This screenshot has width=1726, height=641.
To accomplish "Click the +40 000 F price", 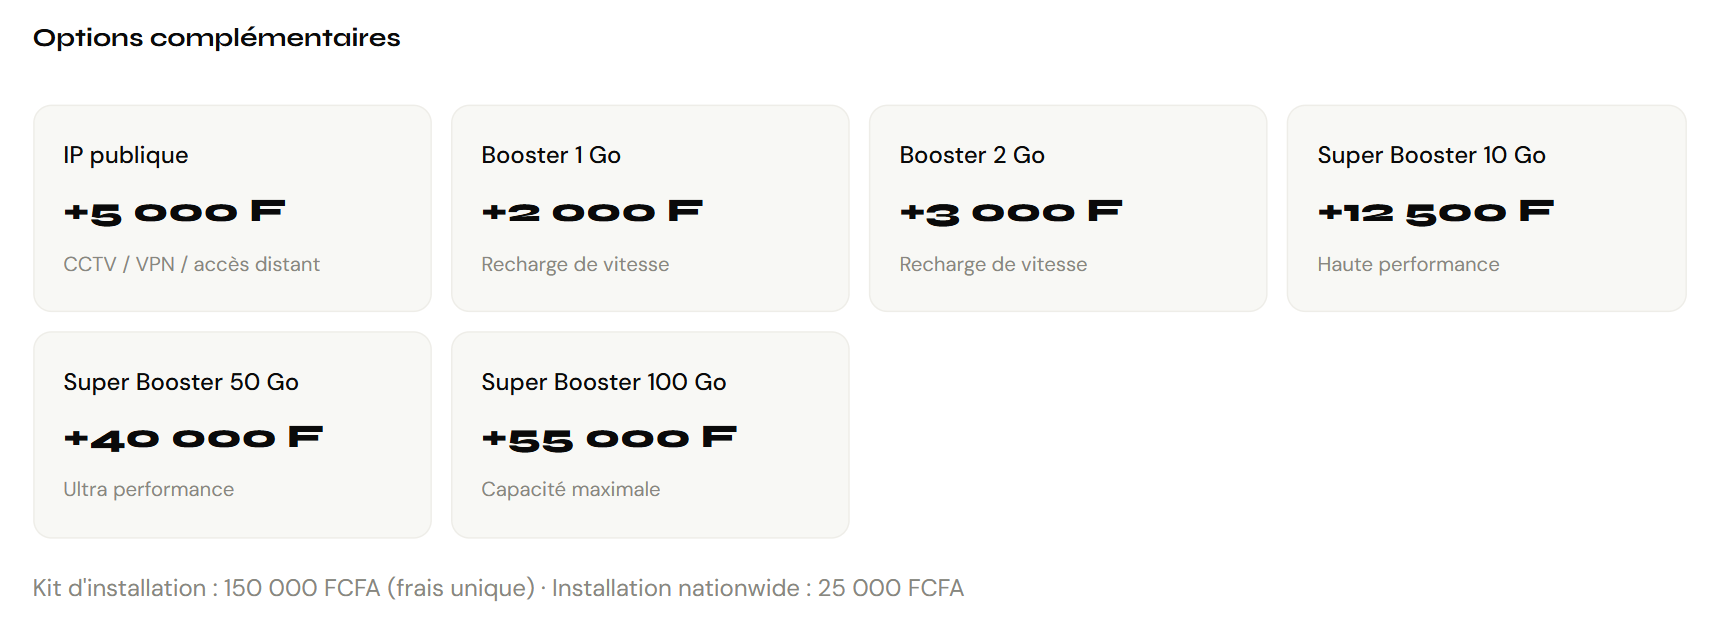I will 193,438.
